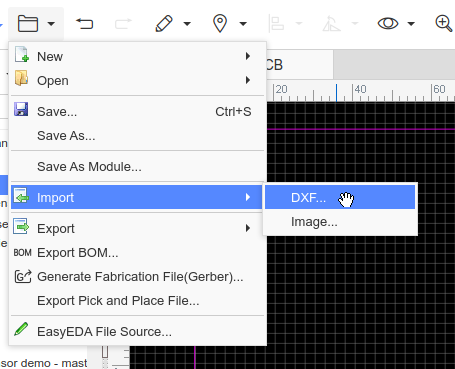The image size is (455, 369).
Task: Click the Undo arrow icon
Action: click(85, 24)
